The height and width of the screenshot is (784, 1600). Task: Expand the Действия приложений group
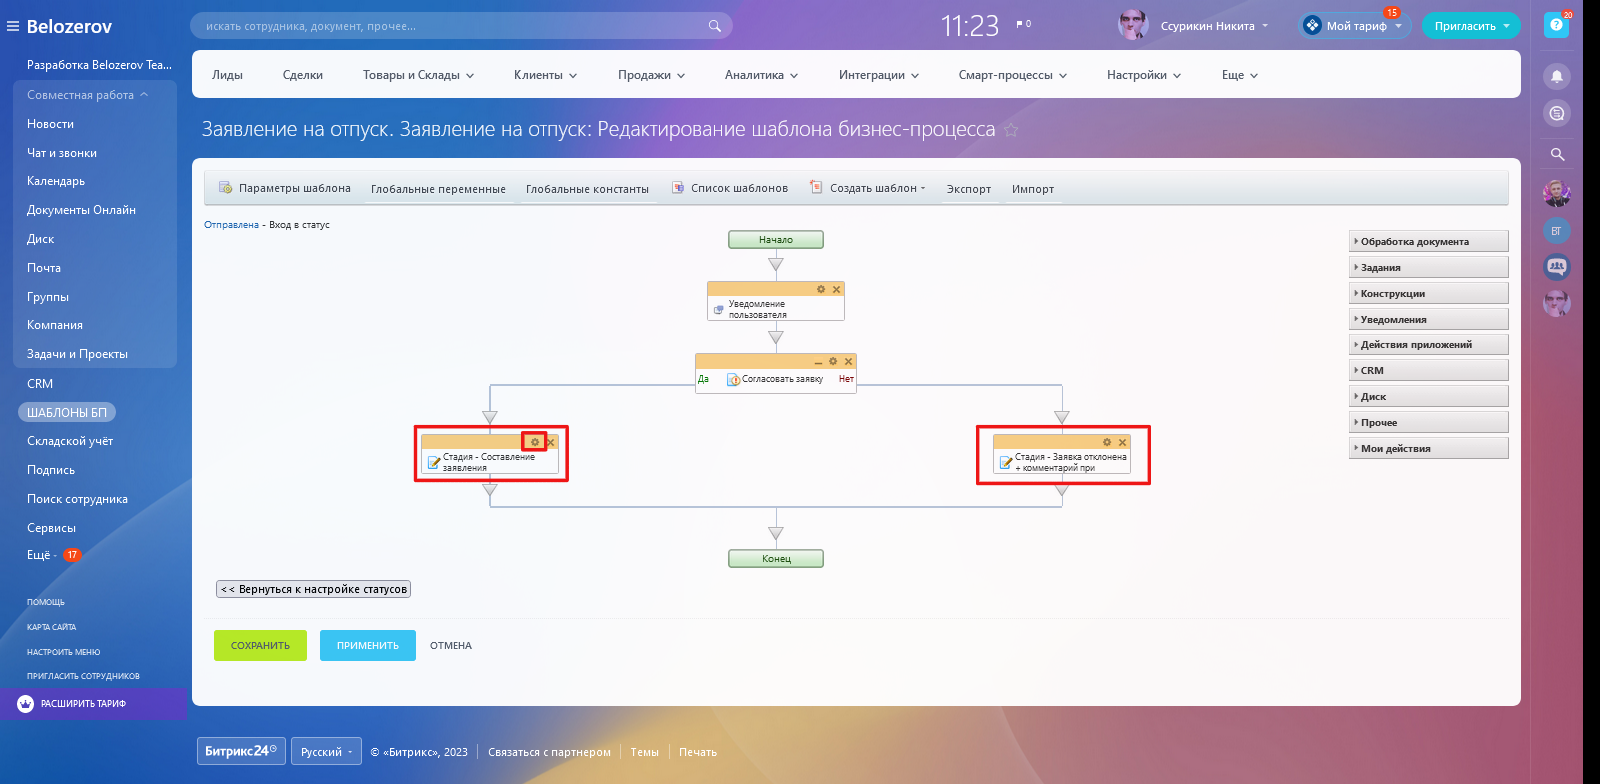point(1428,345)
